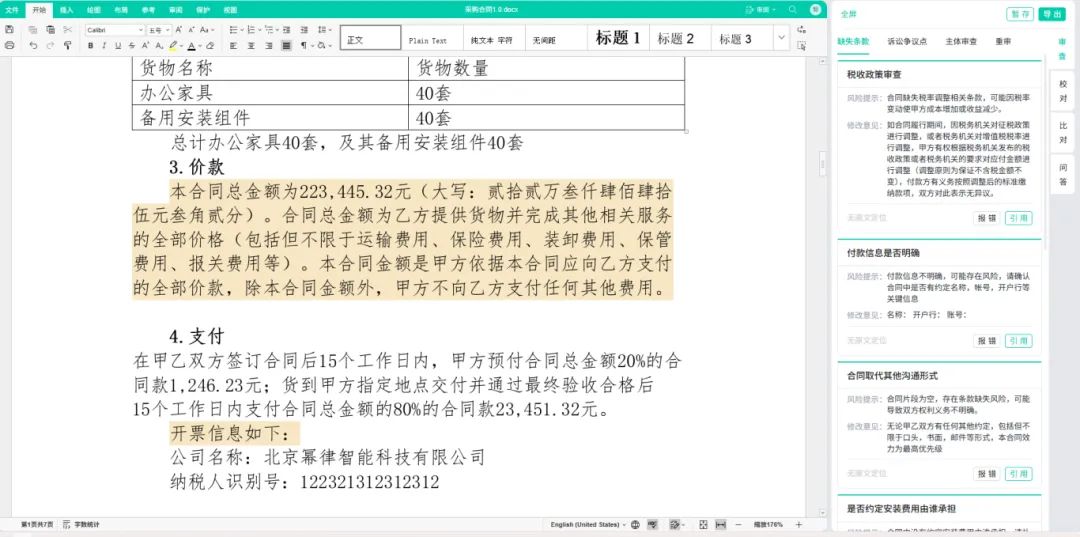
Task: Toggle justified text alignment
Action: click(286, 45)
